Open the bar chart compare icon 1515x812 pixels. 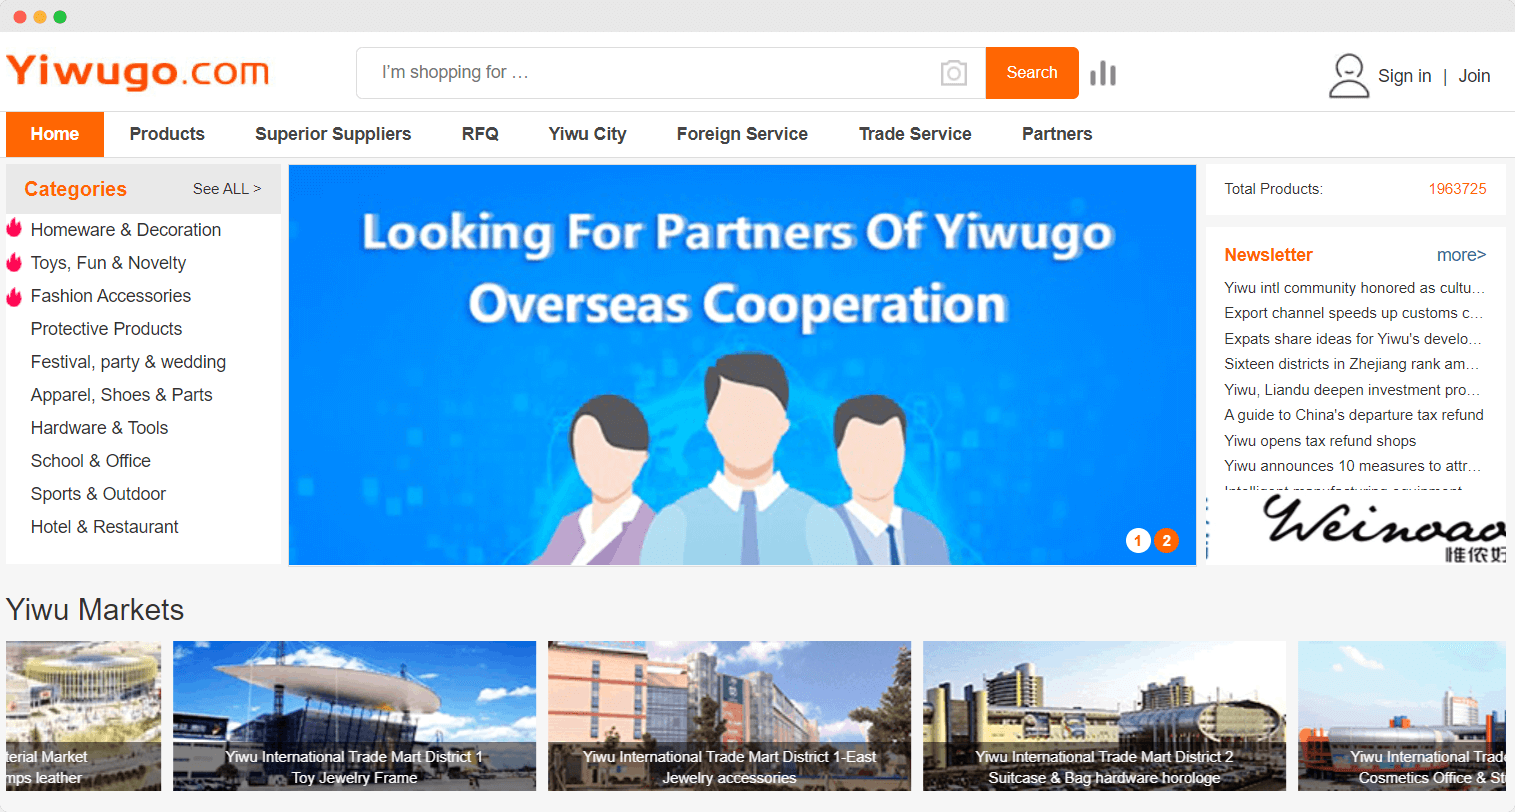(1103, 73)
